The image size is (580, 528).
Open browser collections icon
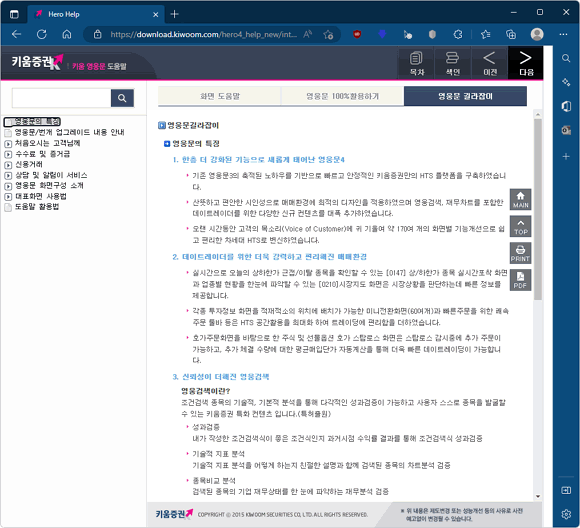tap(511, 34)
